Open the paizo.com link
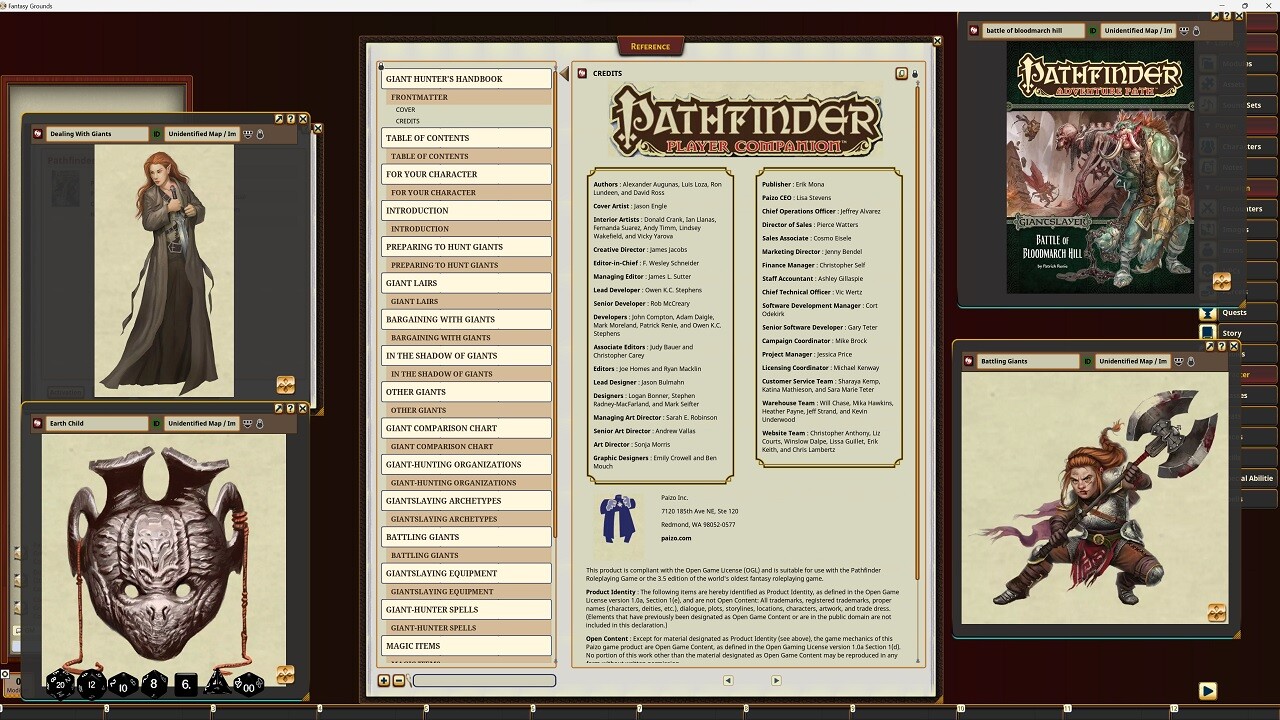Viewport: 1280px width, 720px height. [x=676, y=538]
